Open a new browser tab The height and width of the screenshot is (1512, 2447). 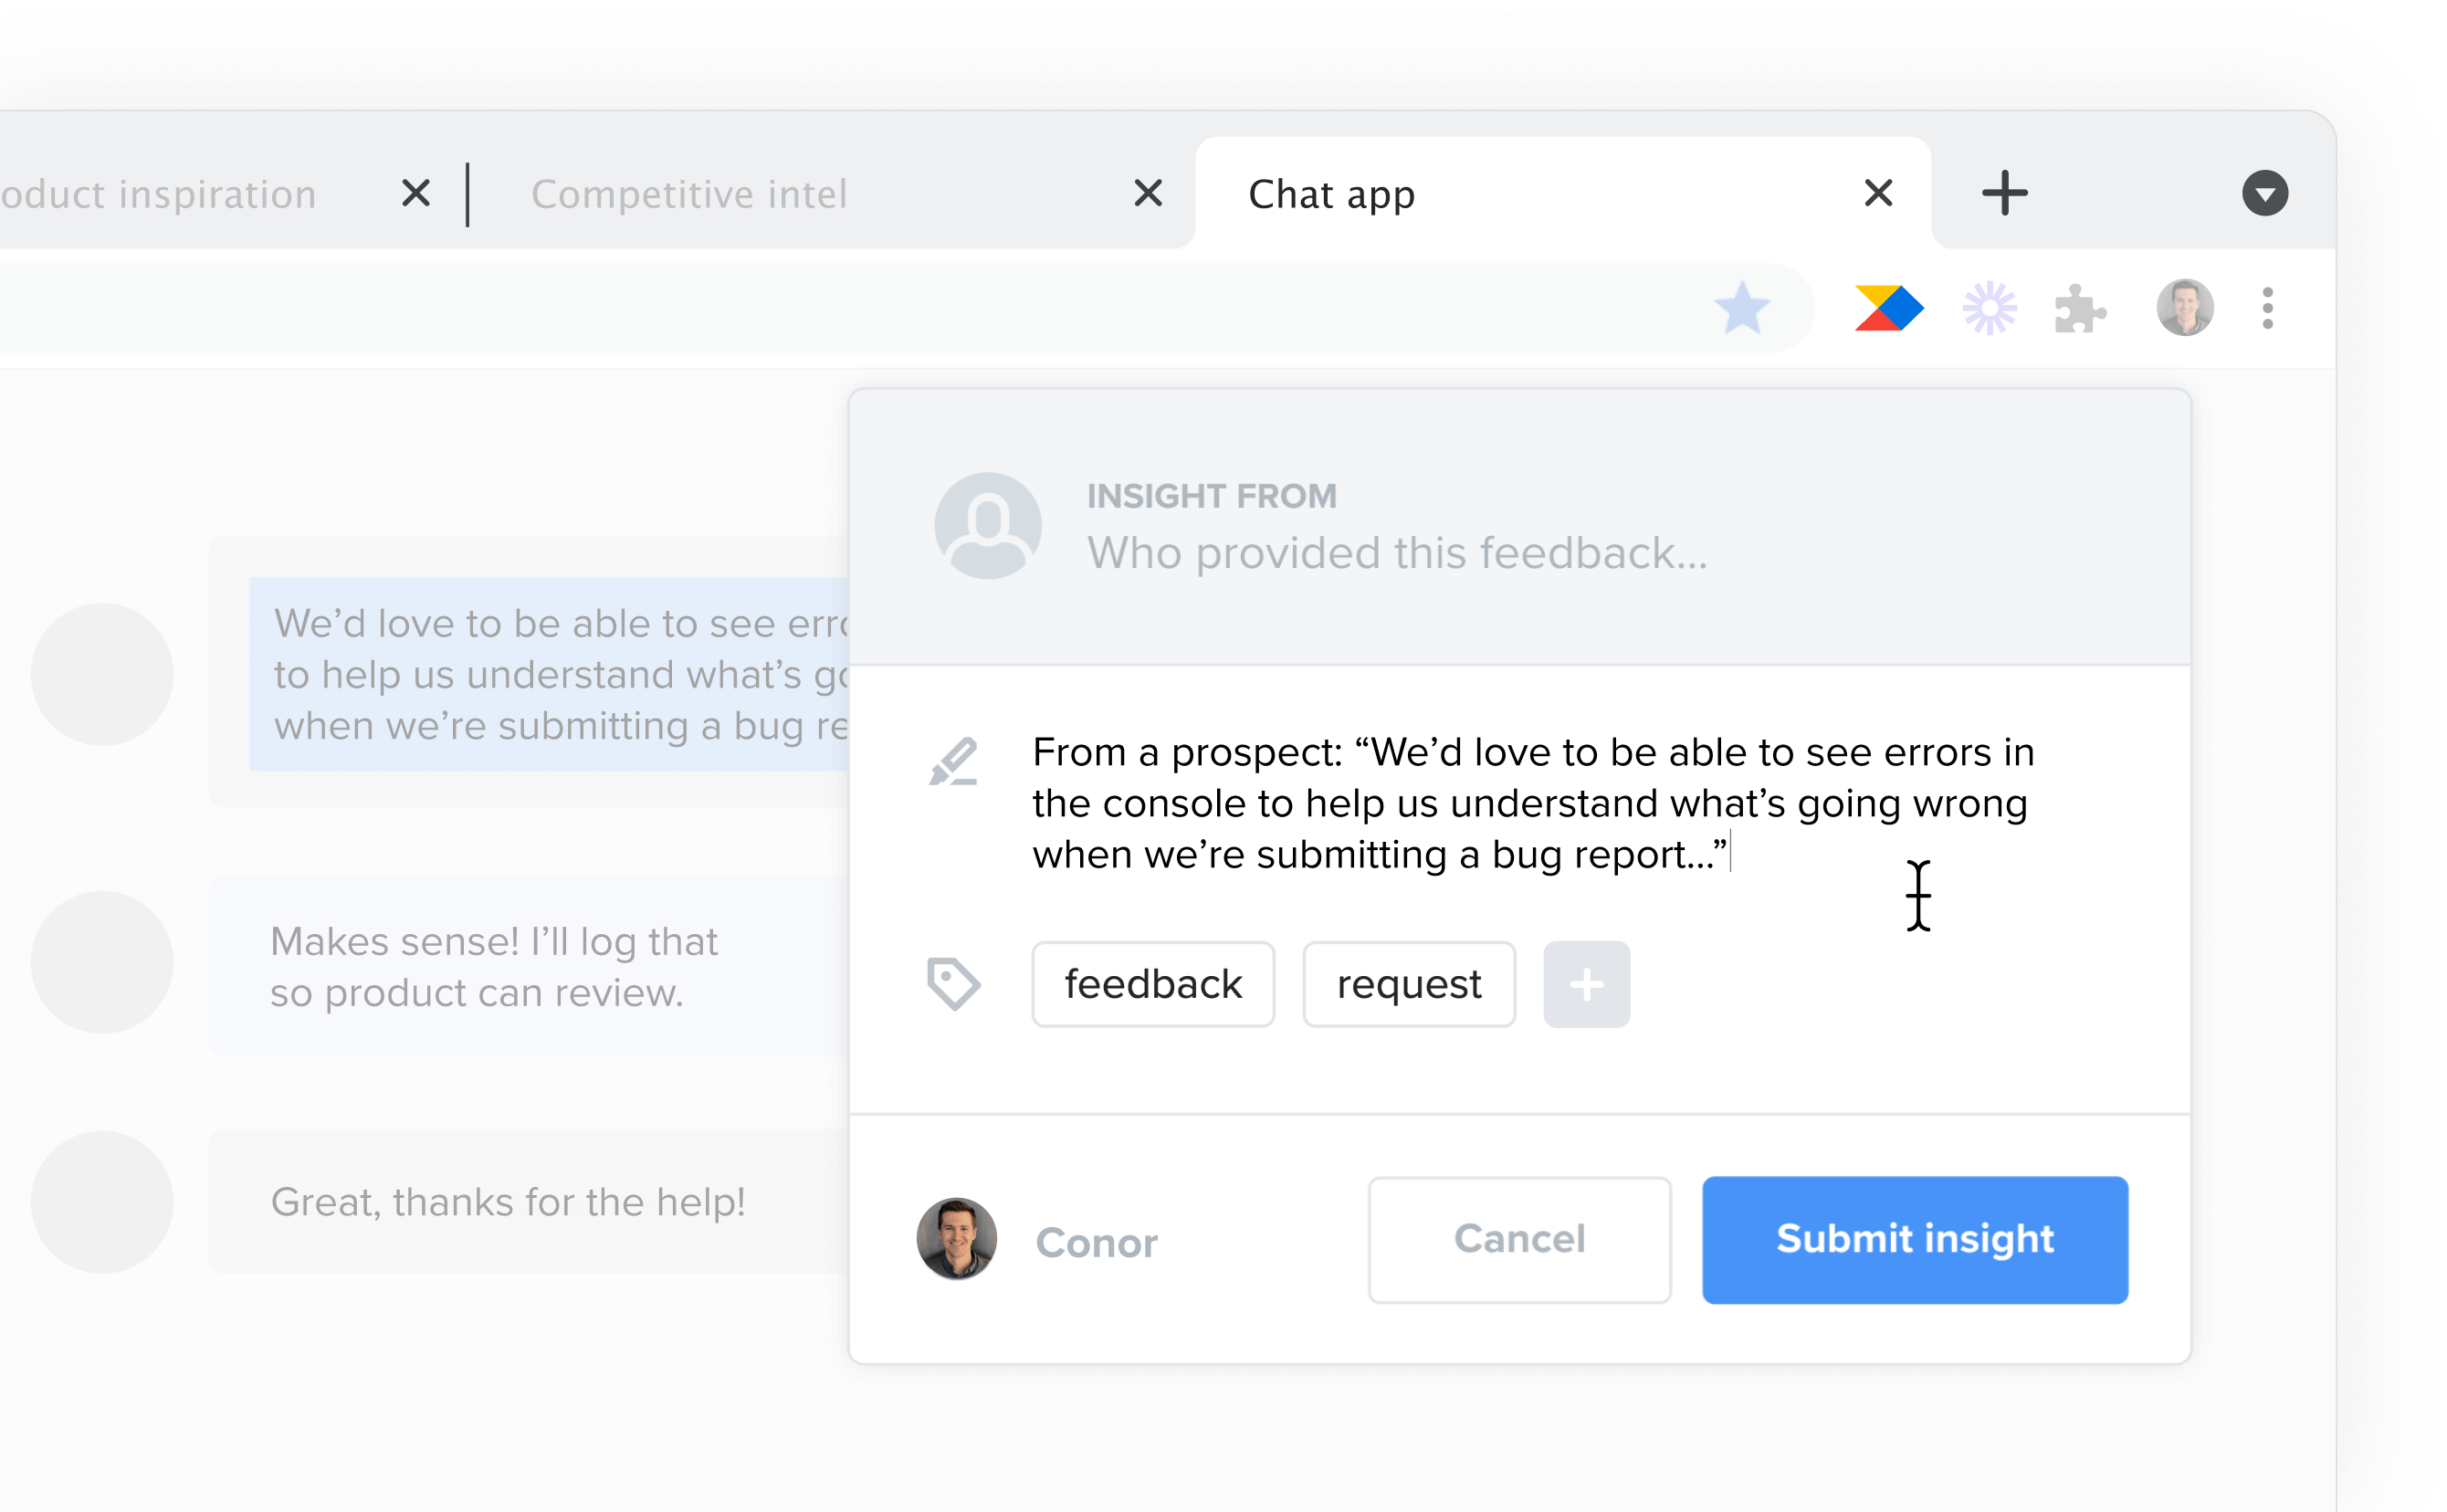pos(2004,193)
